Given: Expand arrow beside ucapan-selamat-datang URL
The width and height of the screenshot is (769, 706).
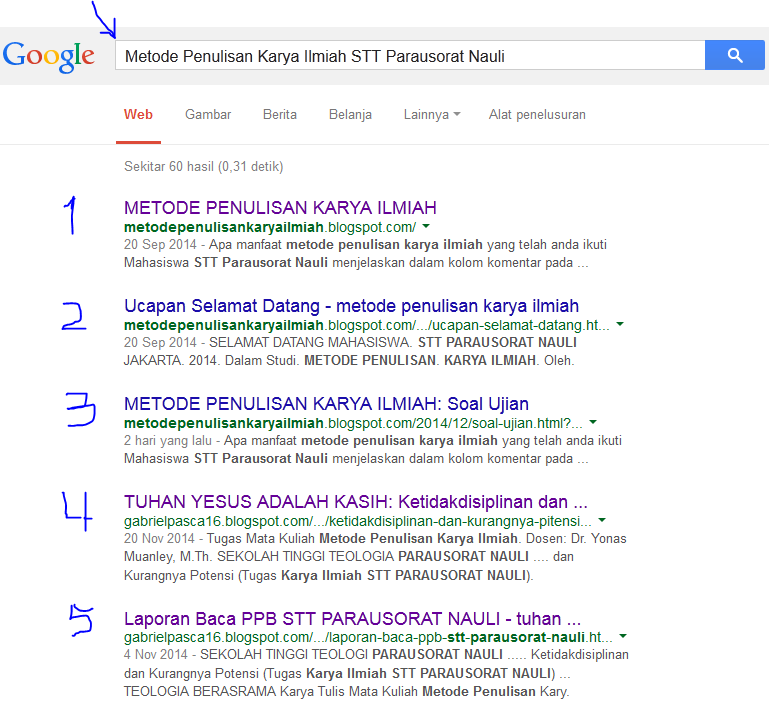Looking at the screenshot, I should click(620, 324).
